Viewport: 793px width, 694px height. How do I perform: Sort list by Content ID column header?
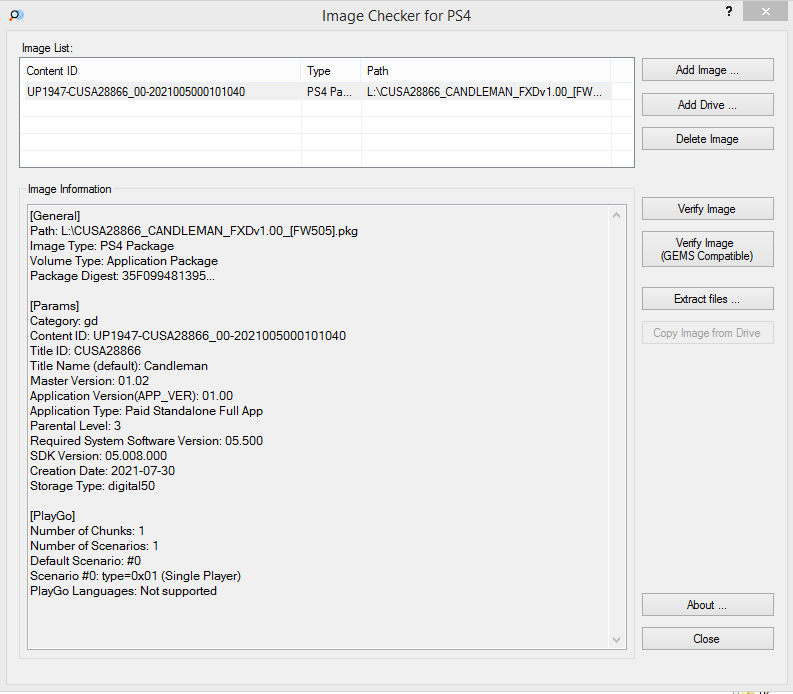pyautogui.click(x=160, y=71)
